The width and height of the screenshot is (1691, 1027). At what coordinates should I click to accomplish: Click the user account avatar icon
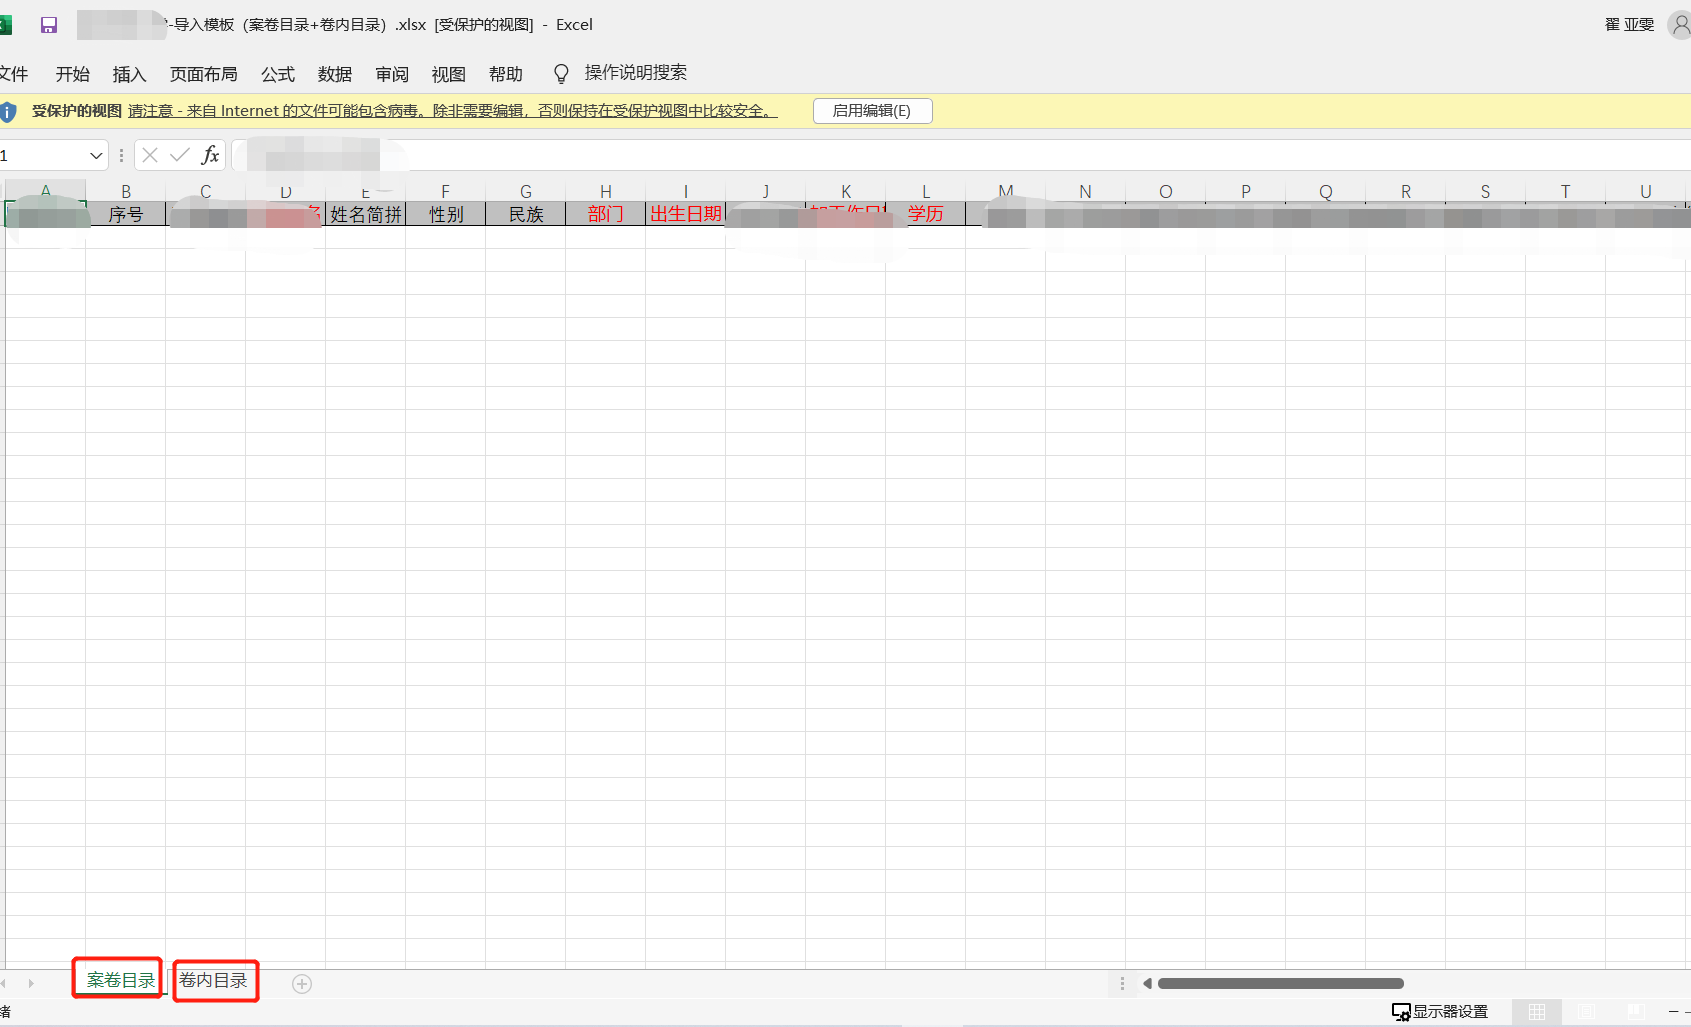[x=1680, y=25]
